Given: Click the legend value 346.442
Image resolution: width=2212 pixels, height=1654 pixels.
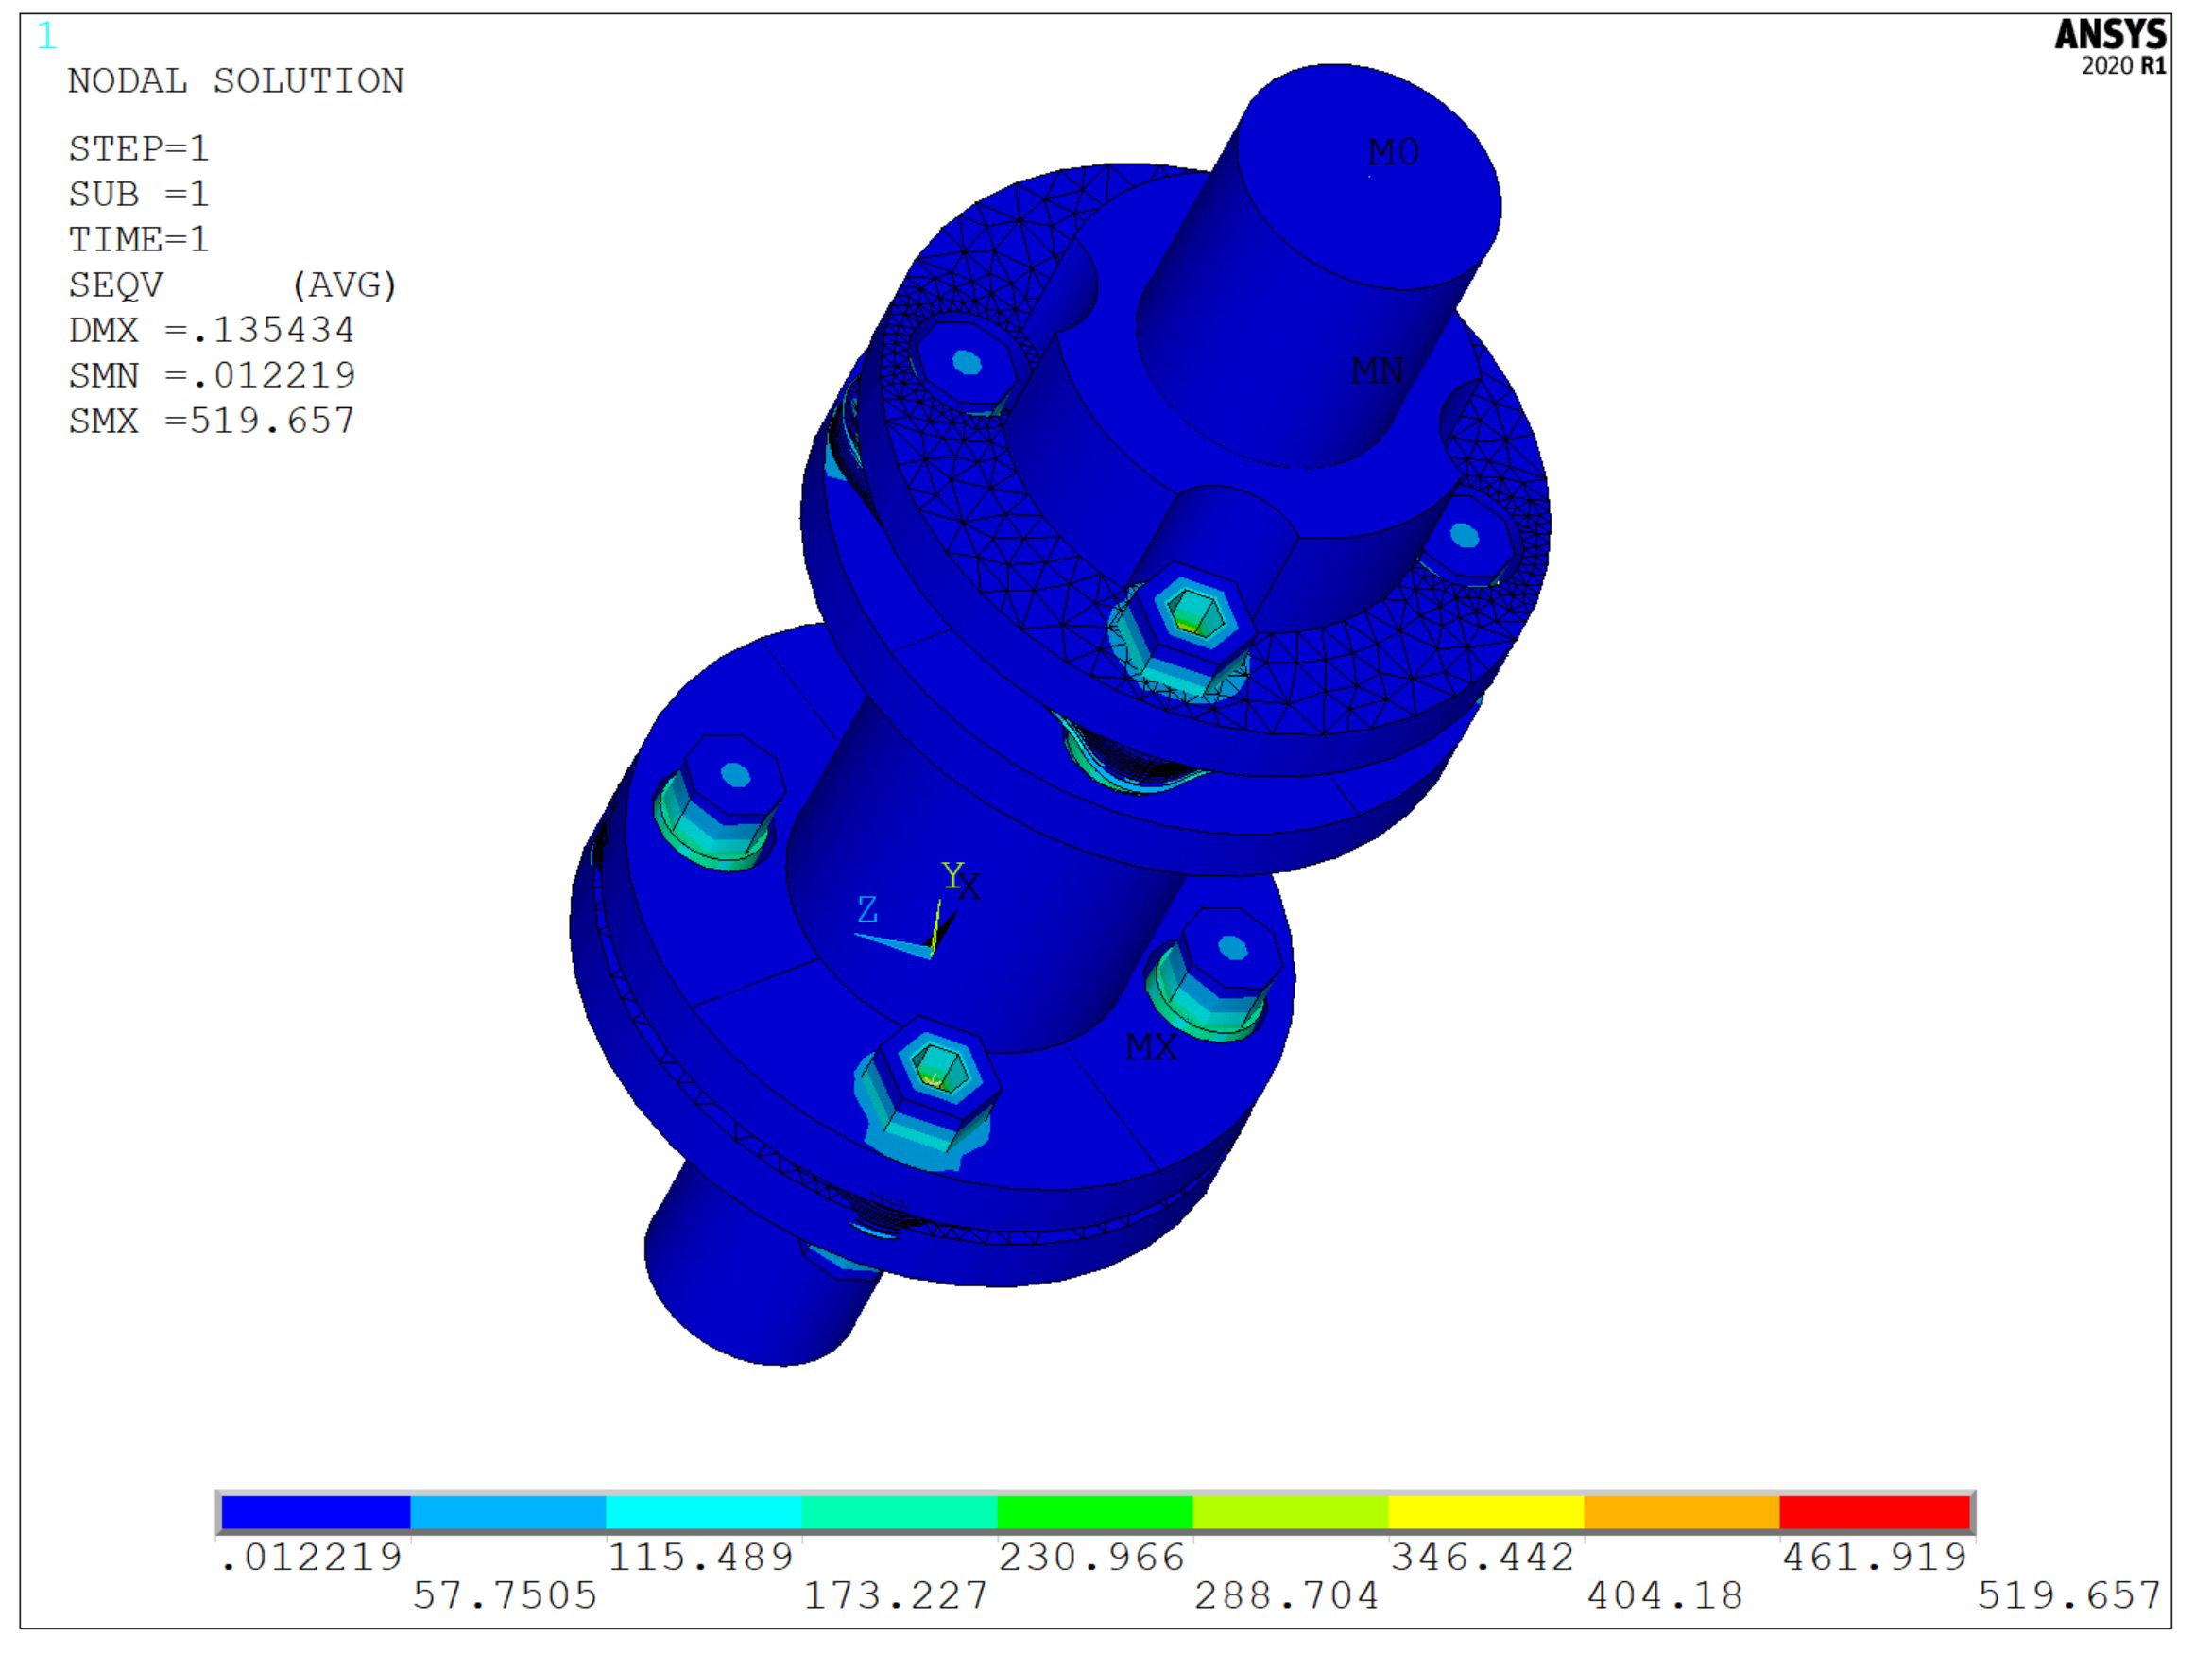Looking at the screenshot, I should 1483,1557.
